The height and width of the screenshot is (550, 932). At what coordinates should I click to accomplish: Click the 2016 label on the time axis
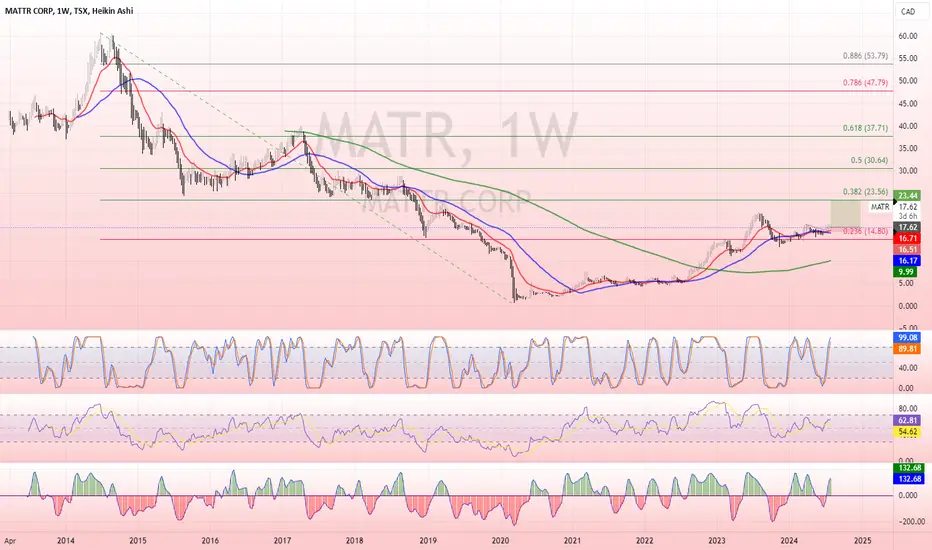point(210,540)
